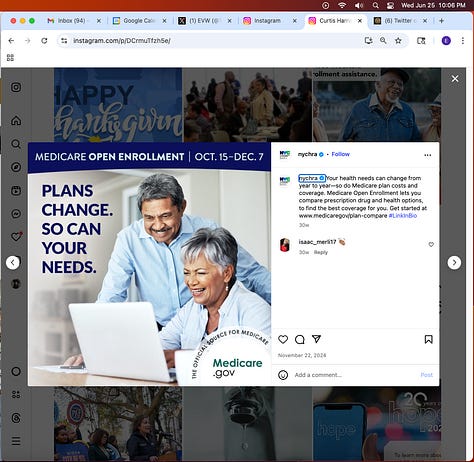Like the post with the heart icon

(283, 339)
